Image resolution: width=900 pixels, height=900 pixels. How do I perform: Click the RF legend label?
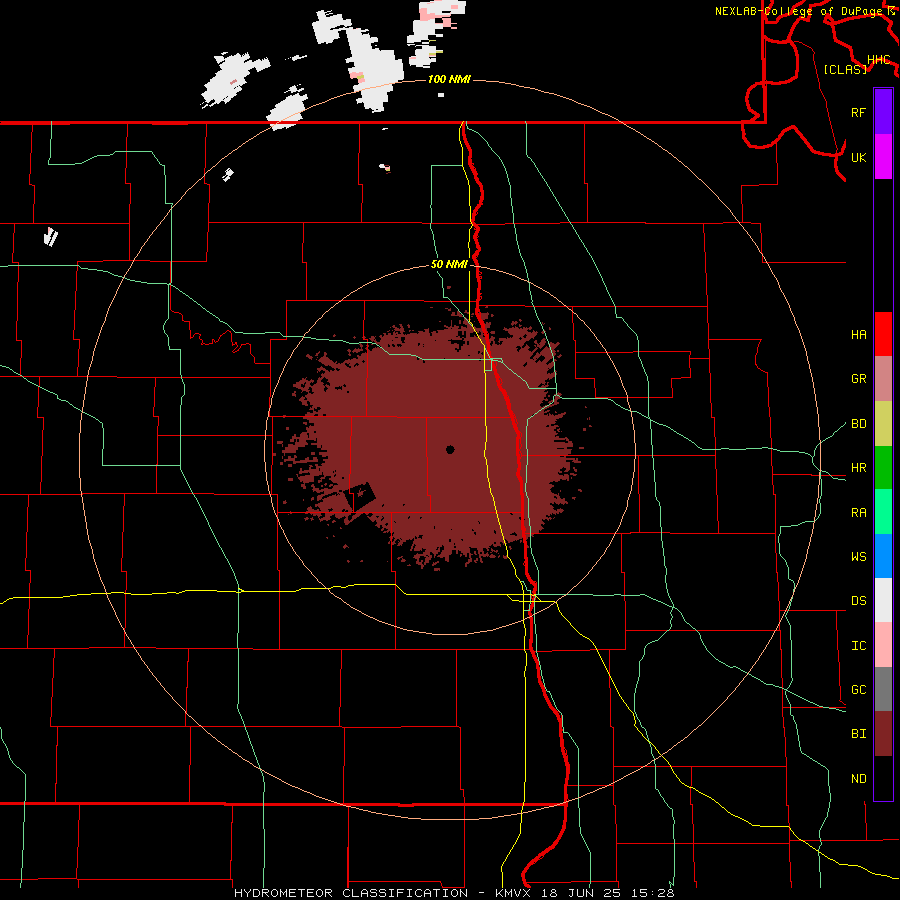[858, 112]
